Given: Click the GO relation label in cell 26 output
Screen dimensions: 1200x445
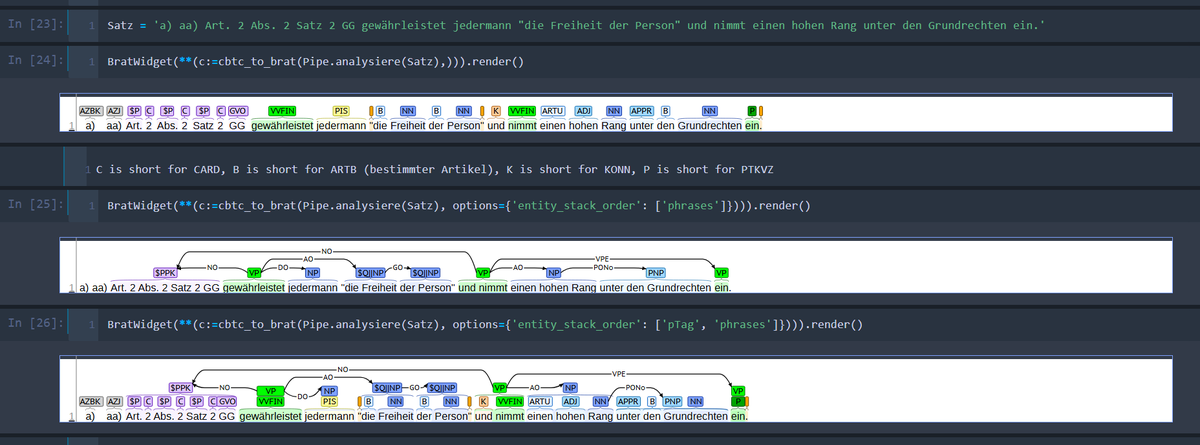Looking at the screenshot, I should [x=414, y=388].
